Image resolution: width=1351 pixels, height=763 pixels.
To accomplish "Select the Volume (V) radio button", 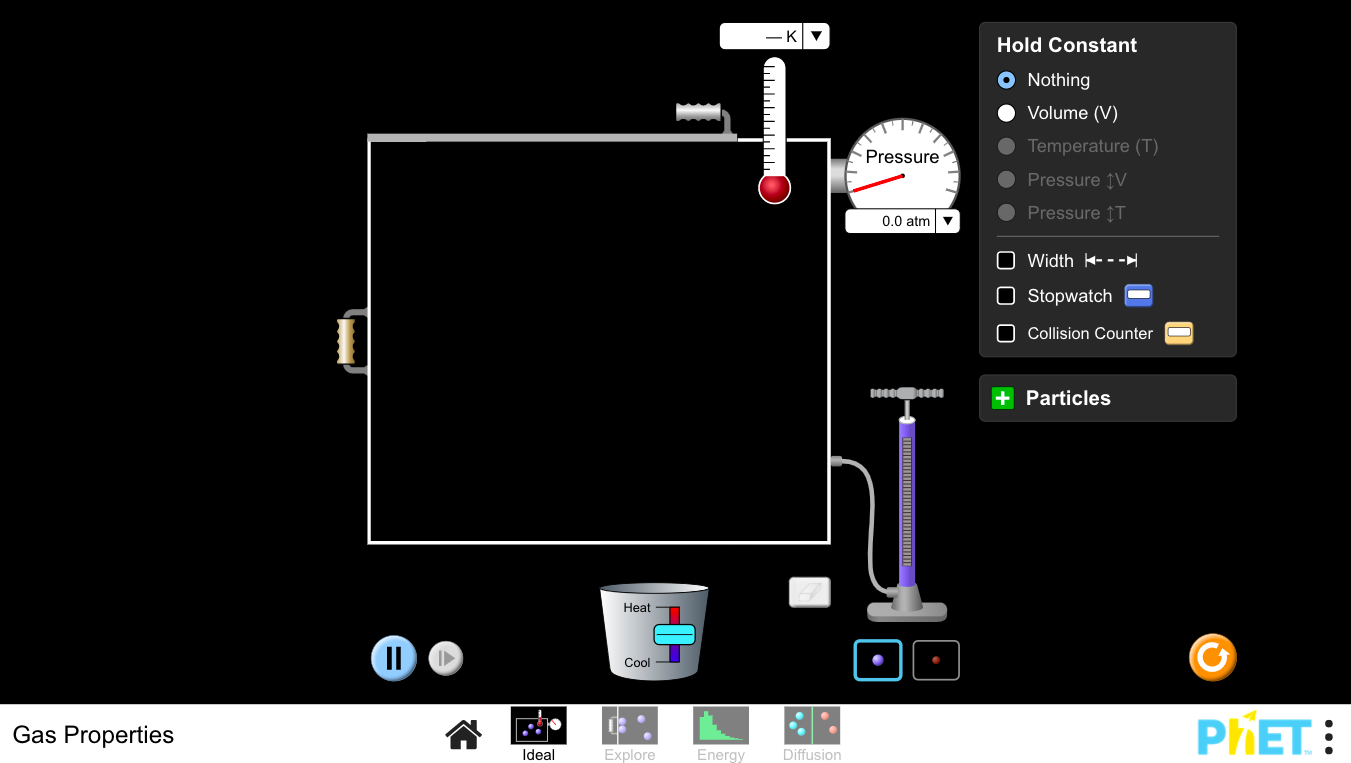I will pos(1006,113).
